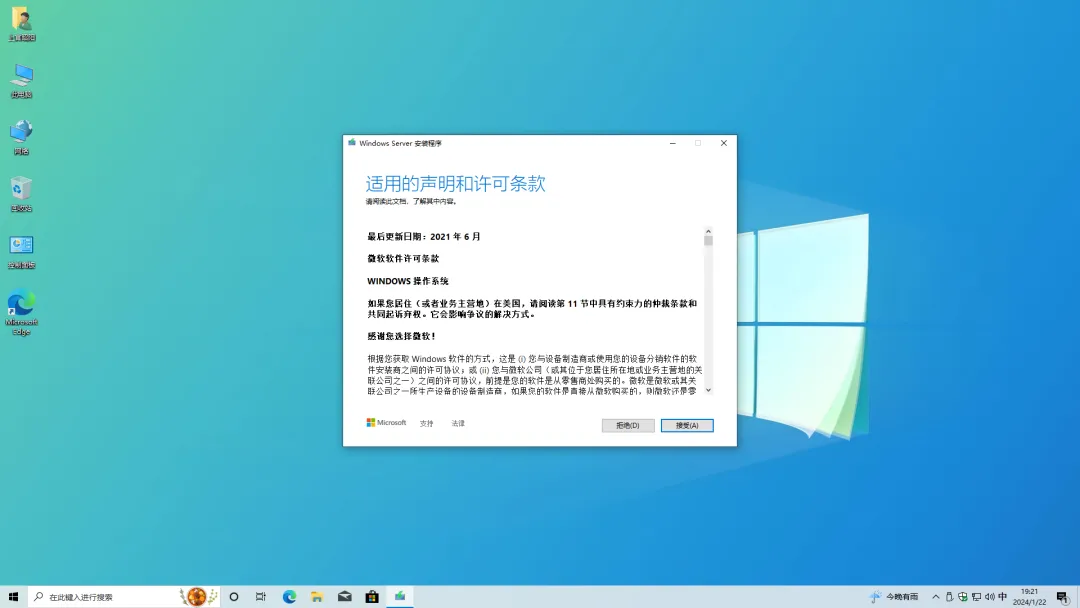Screen dimensions: 1080x608
Task: Launch Microsoft Edge from the taskbar
Action: pyautogui.click(x=289, y=596)
